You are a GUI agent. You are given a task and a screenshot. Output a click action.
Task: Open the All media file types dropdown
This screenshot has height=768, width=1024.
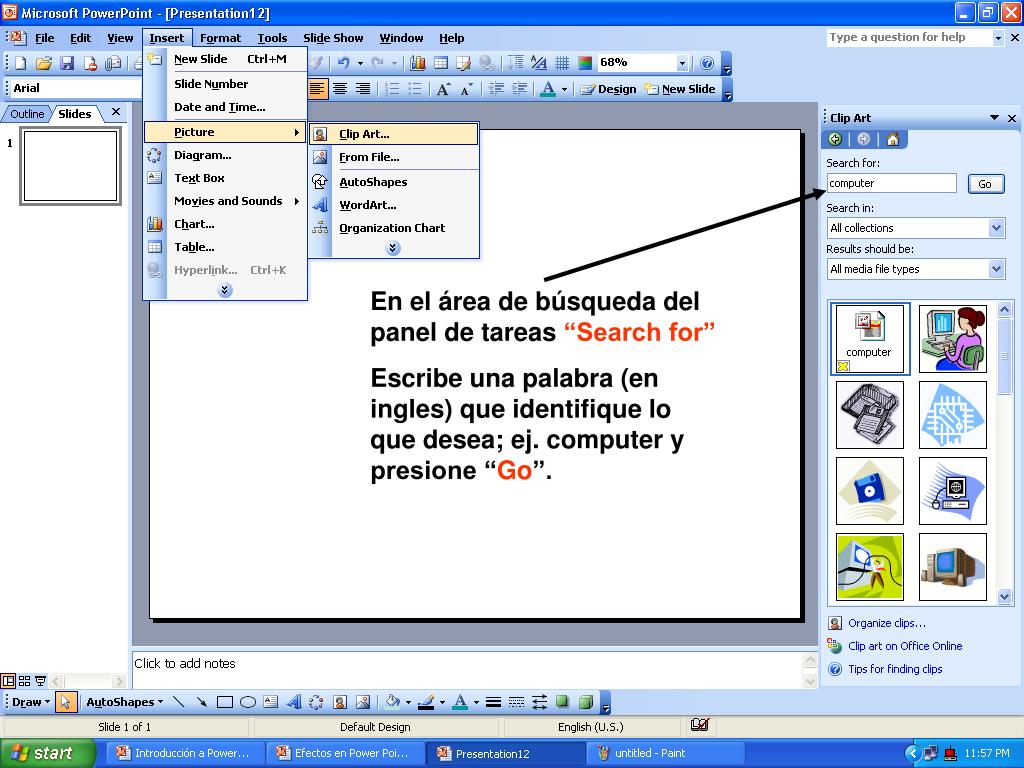pyautogui.click(x=996, y=269)
